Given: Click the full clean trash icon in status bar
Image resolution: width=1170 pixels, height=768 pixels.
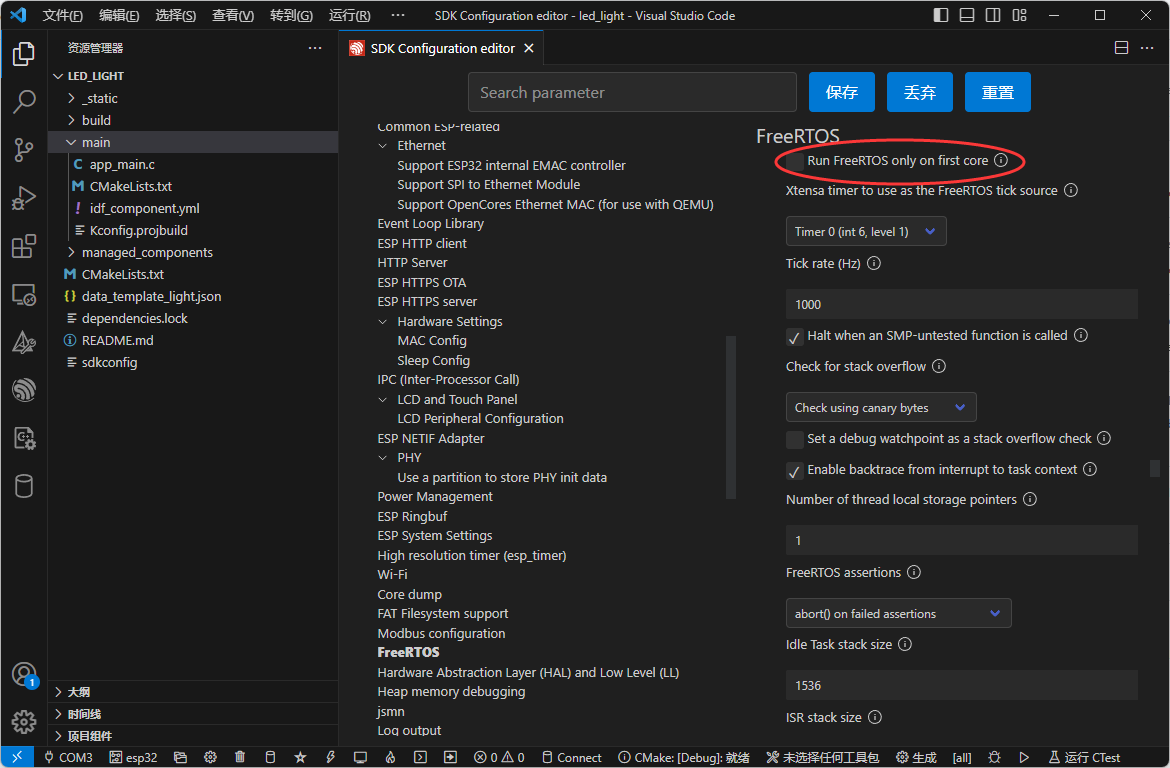Looking at the screenshot, I should (x=240, y=757).
